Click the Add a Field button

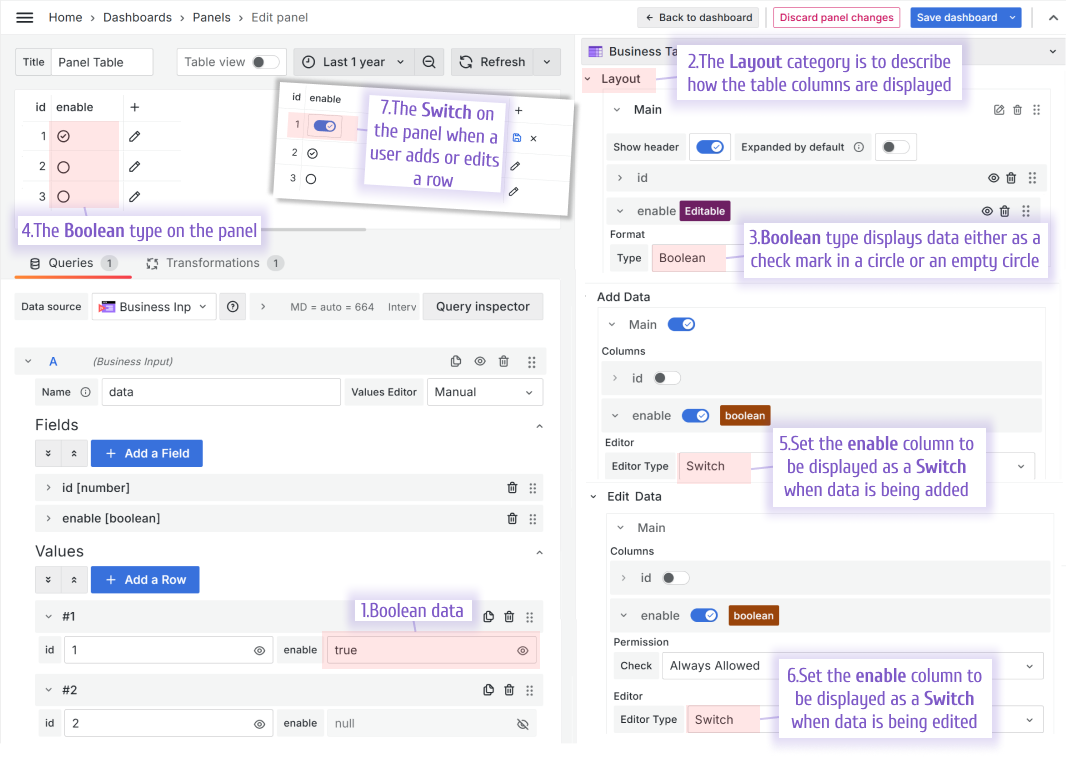pos(147,453)
